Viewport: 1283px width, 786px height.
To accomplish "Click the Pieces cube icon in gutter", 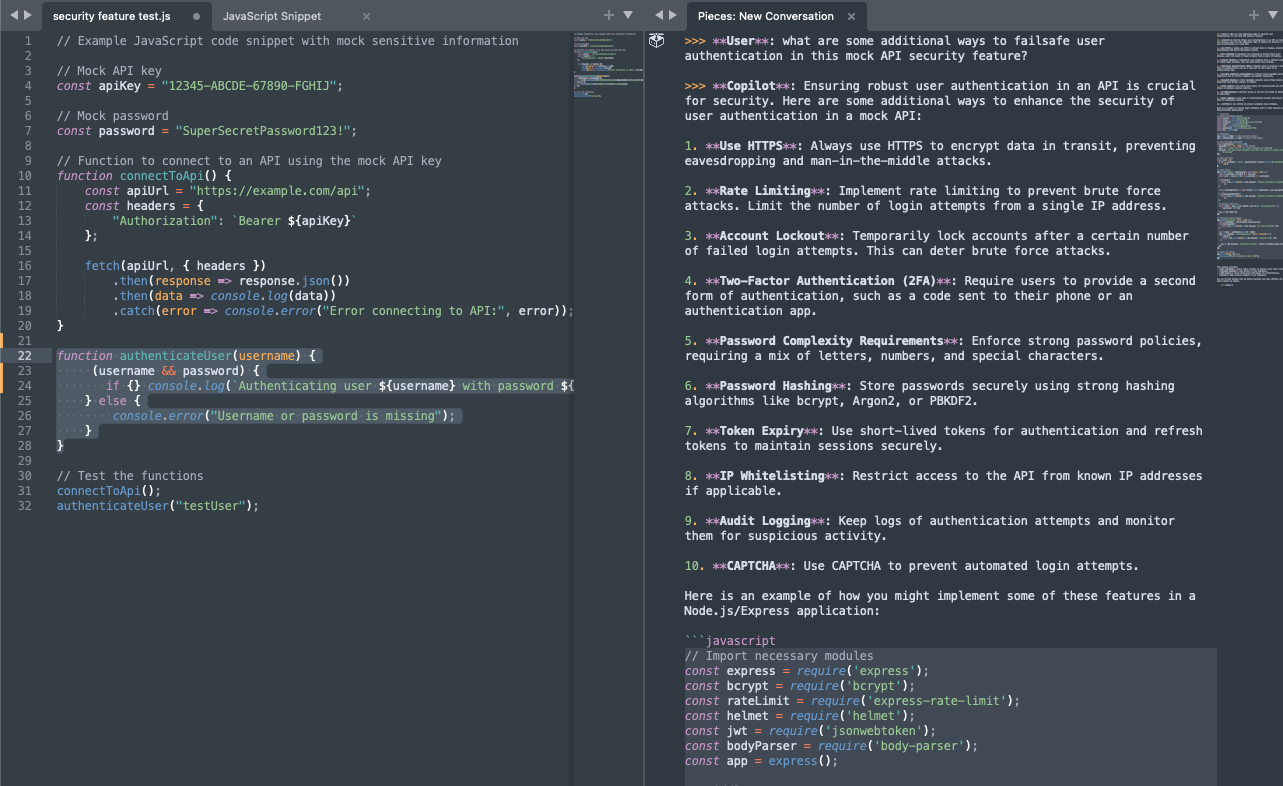I will pyautogui.click(x=656, y=41).
